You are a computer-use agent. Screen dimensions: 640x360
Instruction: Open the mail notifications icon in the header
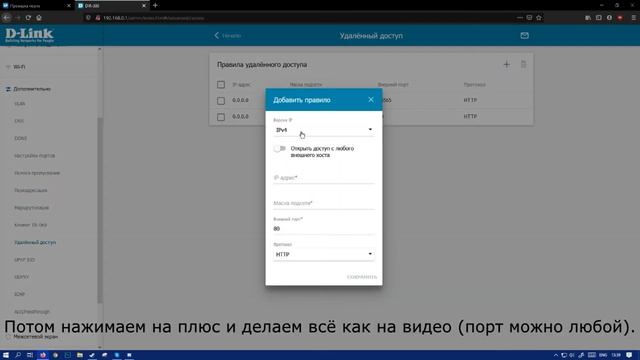(x=524, y=36)
